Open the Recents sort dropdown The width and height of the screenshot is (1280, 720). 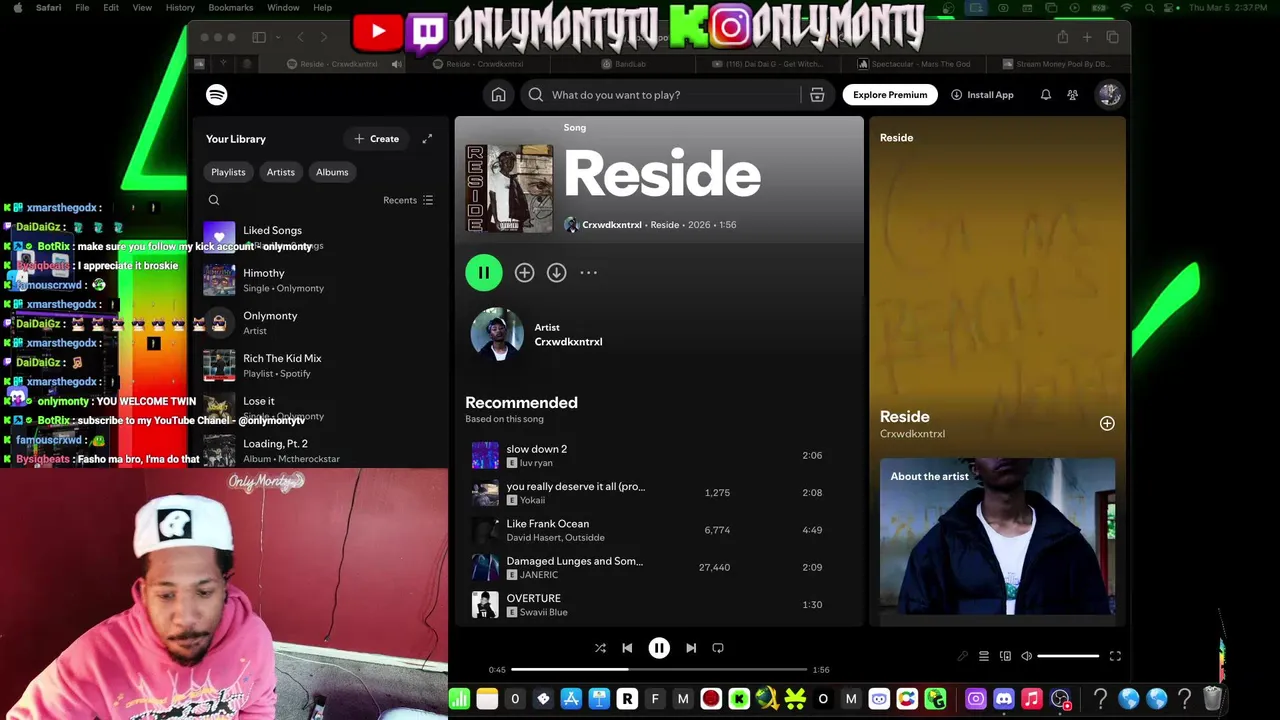(x=408, y=200)
